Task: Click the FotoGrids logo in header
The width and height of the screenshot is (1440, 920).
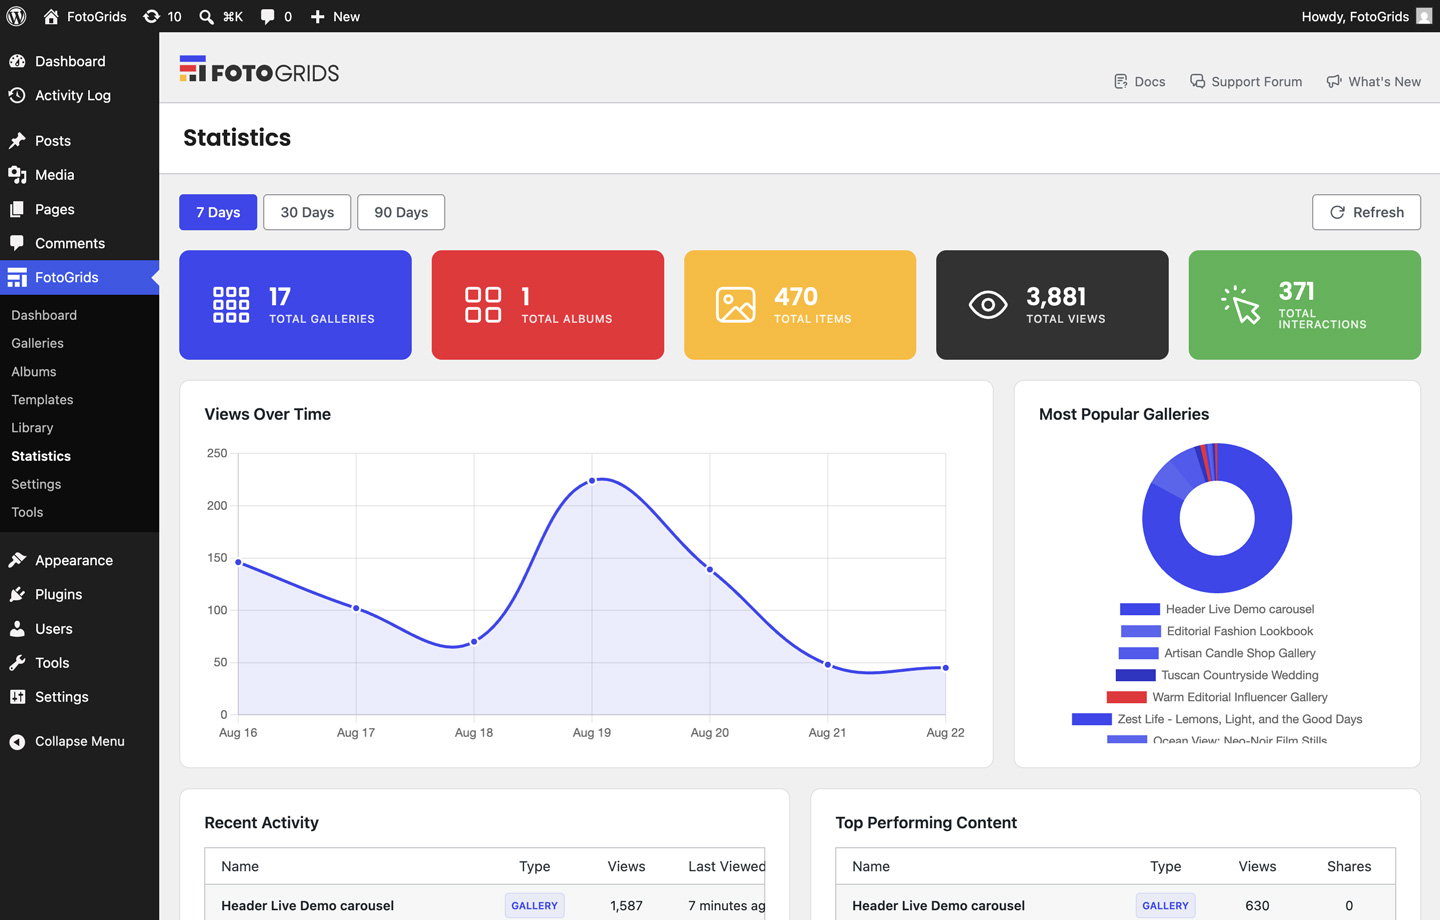Action: (259, 69)
